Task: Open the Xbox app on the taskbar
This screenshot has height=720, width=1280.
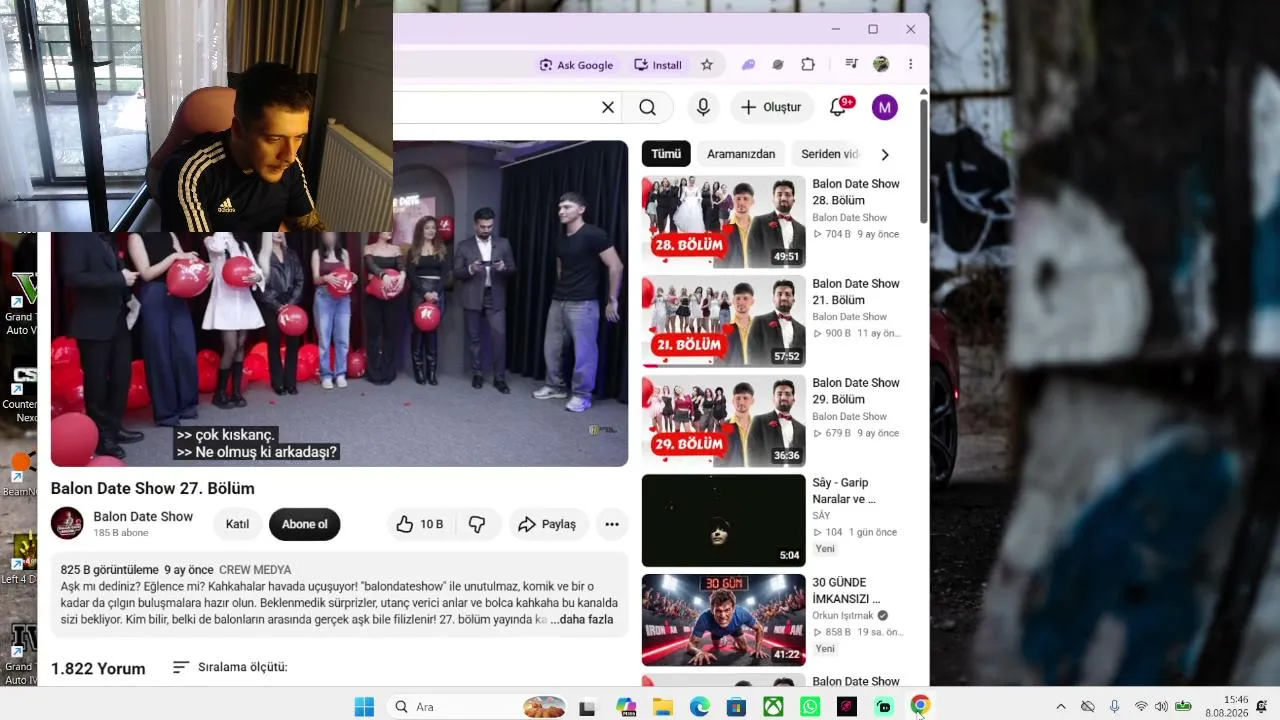Action: click(x=773, y=707)
